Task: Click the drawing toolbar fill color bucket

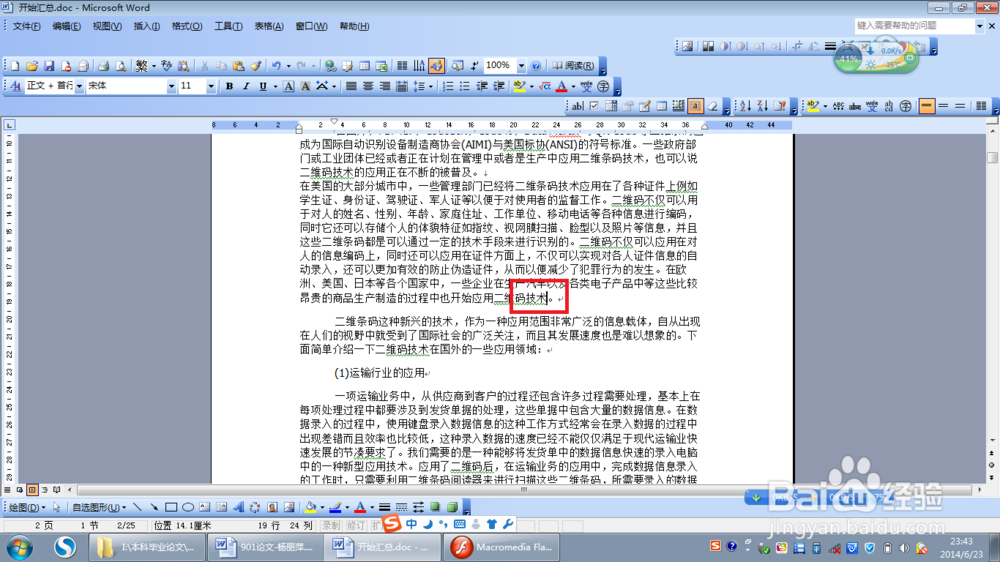Action: click(310, 507)
